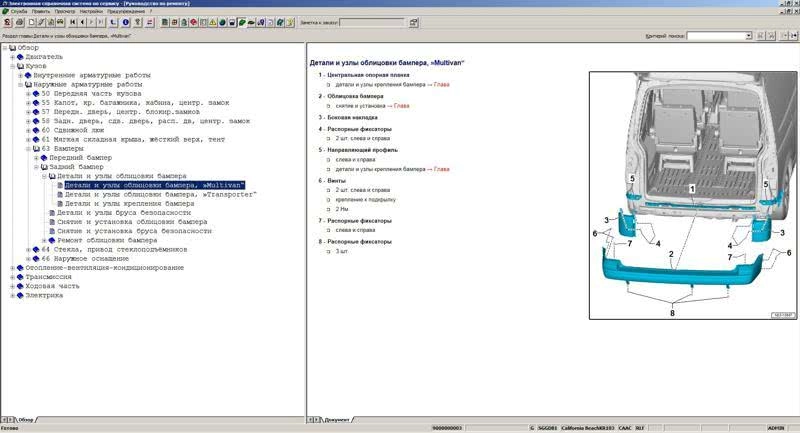Jump to first page navigation arrow

tap(72, 22)
